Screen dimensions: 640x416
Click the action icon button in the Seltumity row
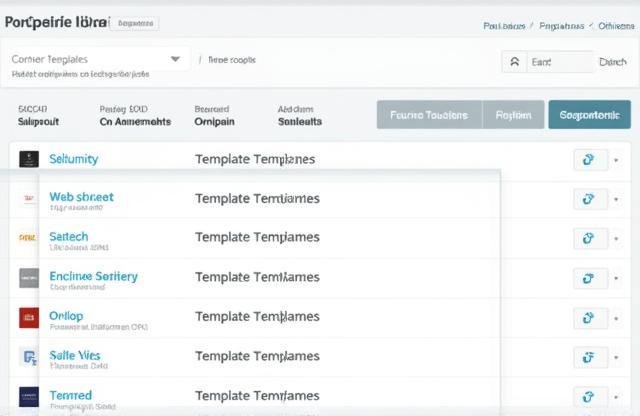(590, 160)
